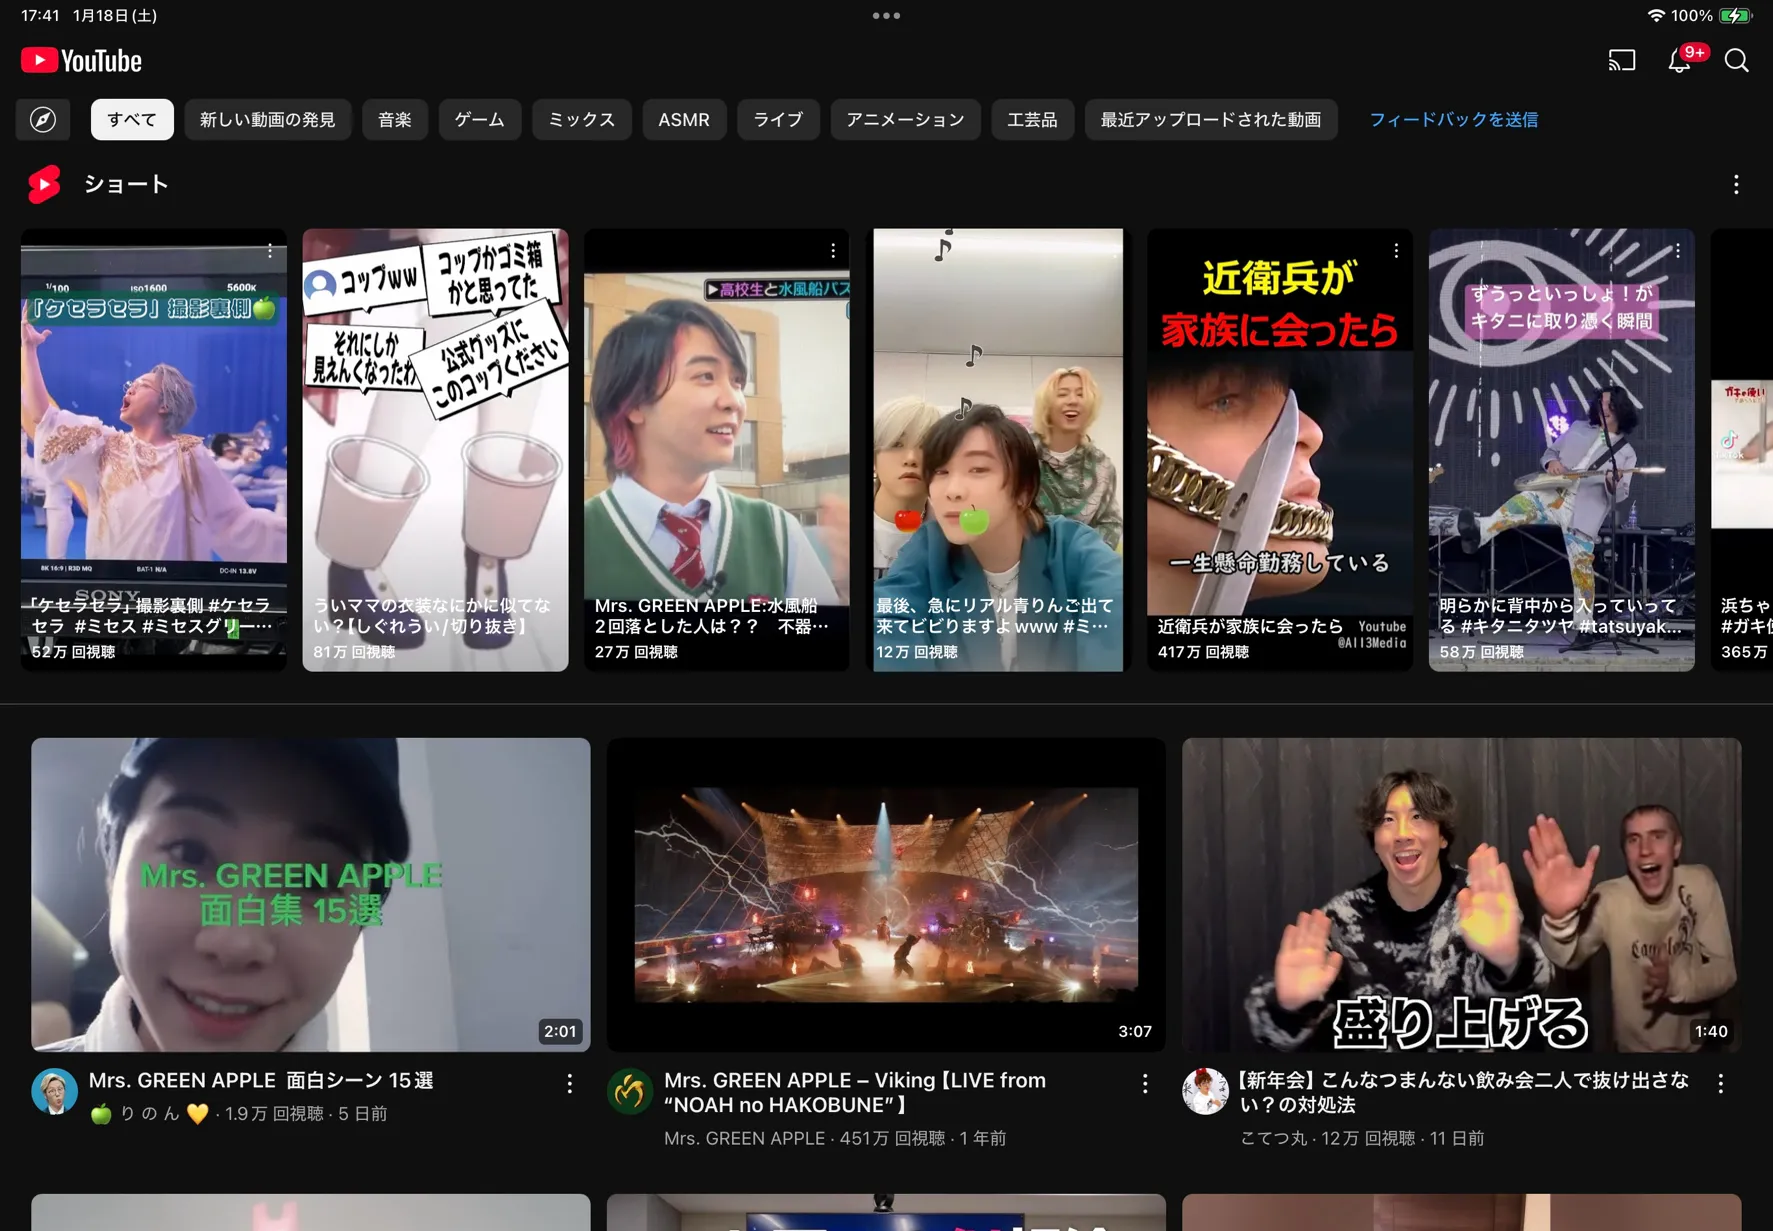Play the ケセラセラ撮影裏側 short
Viewport: 1773px width, 1231px height.
[154, 450]
